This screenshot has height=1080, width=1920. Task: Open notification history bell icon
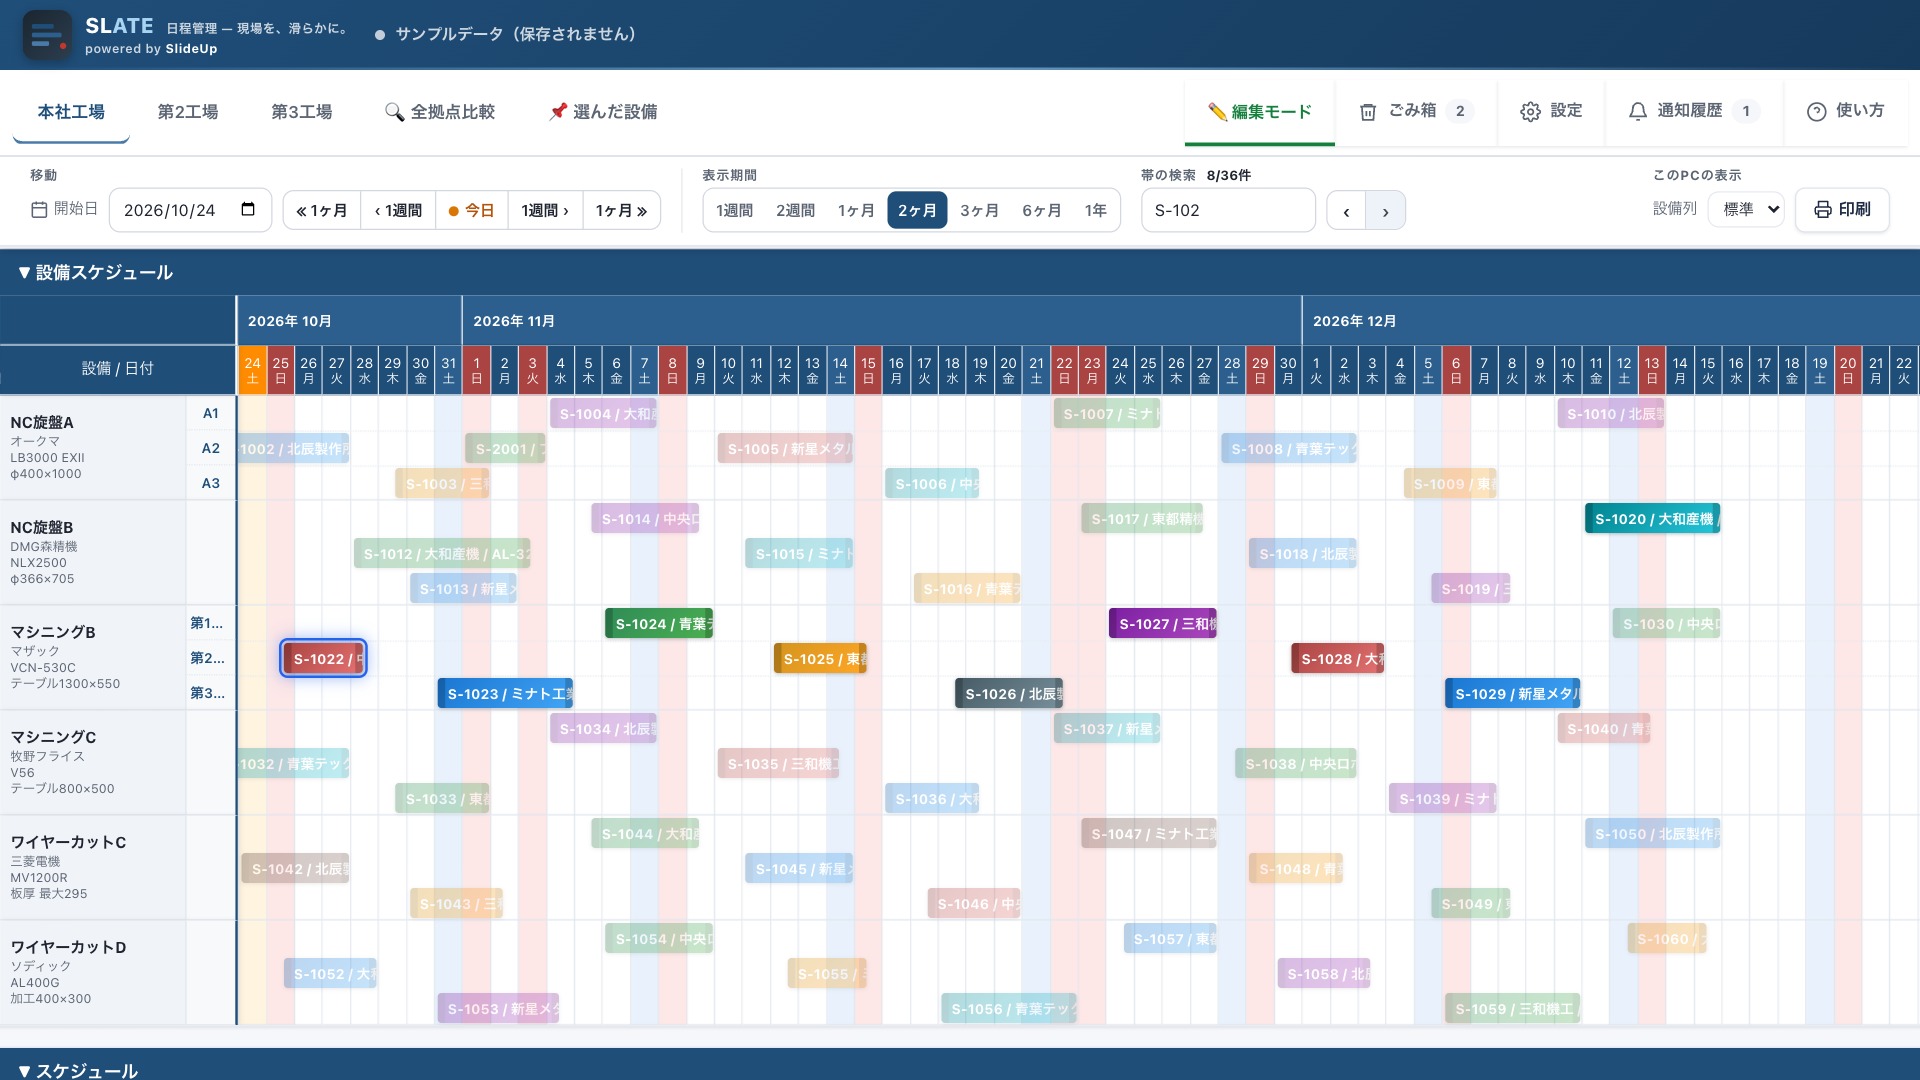(x=1637, y=112)
